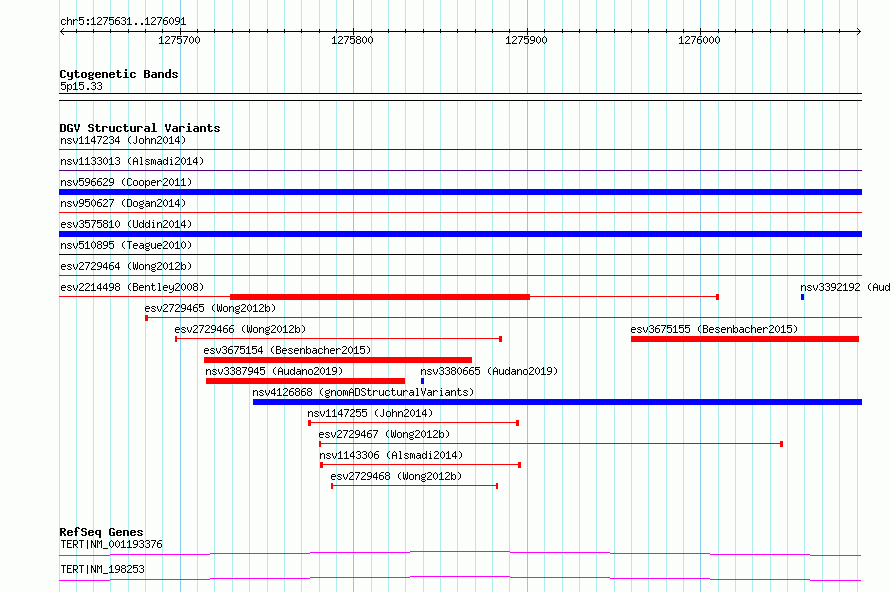
Task: Click the small blue nsv3392192 marker
Action: click(803, 297)
